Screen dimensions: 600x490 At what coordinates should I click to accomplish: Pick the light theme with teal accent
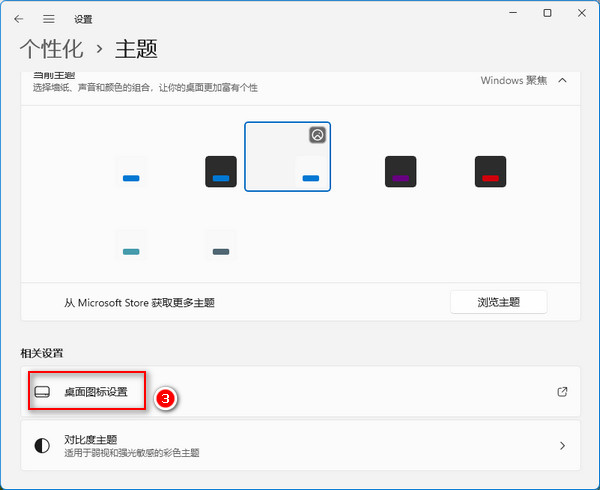(131, 245)
